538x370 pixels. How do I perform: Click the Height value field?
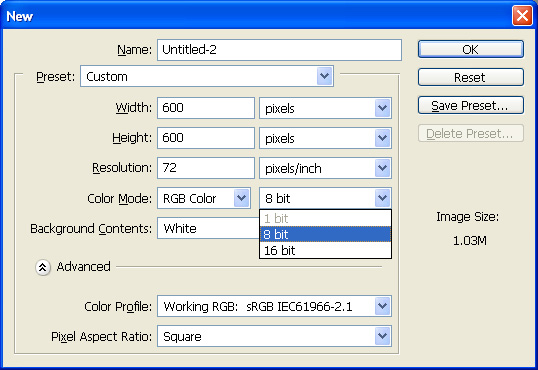coord(206,138)
